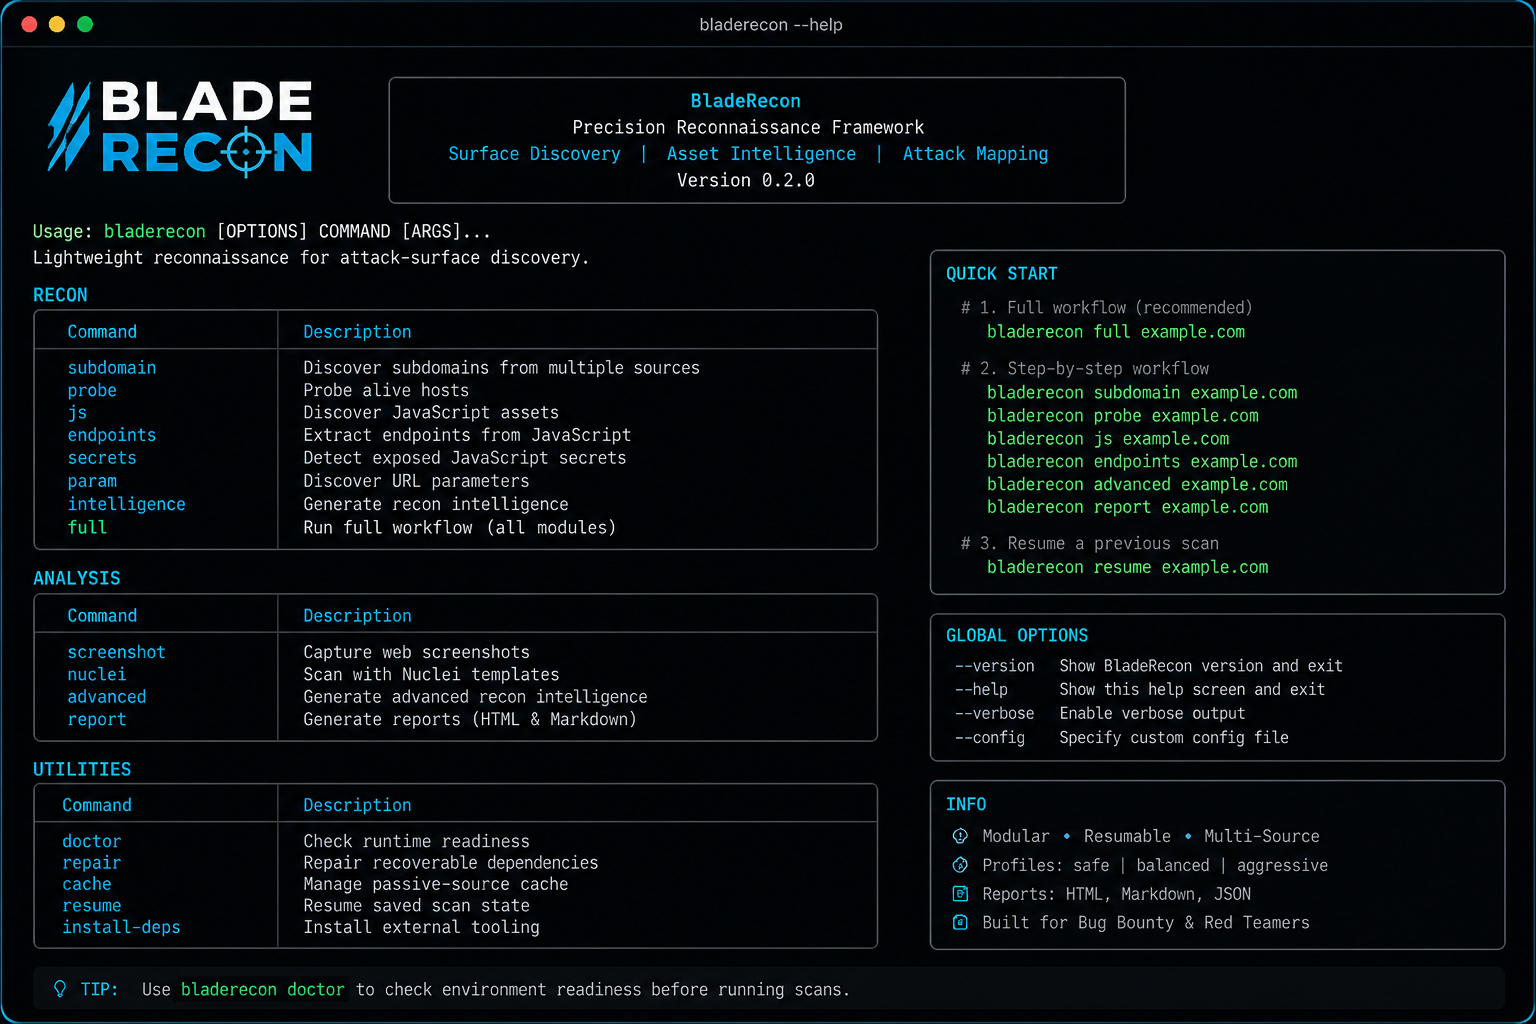Select 'bladerecon probe example.com' quick start line
The image size is (1536, 1024).
click(1123, 416)
